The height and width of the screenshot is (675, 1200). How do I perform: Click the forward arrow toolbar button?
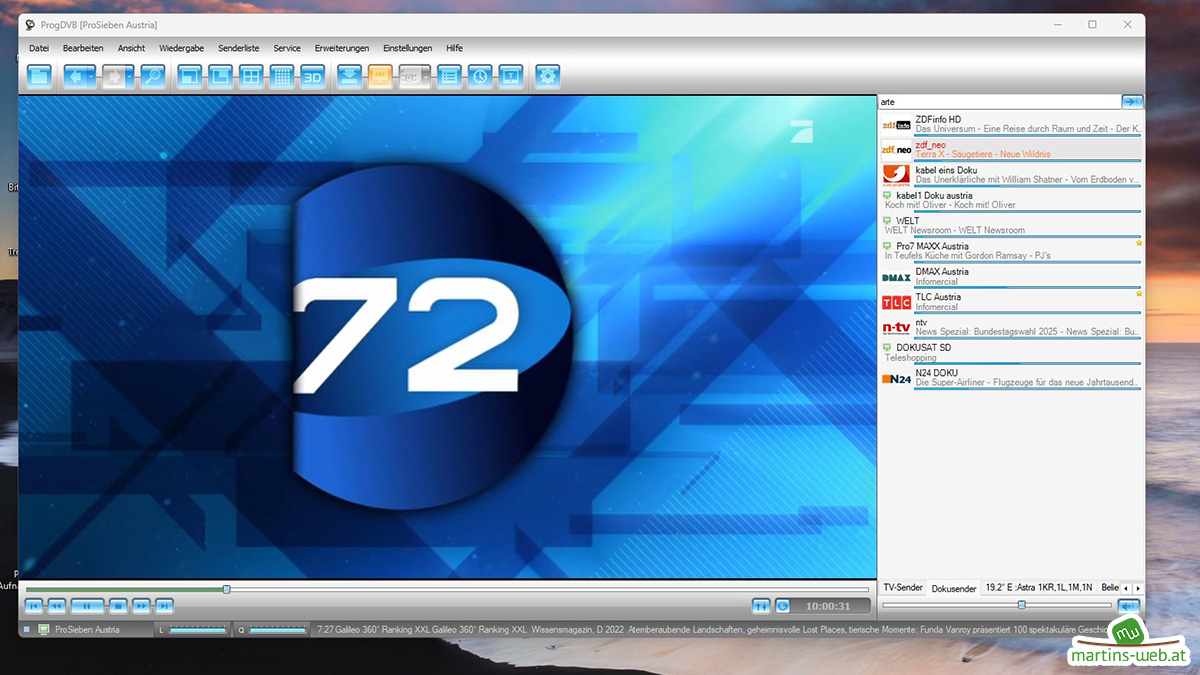[x=113, y=76]
